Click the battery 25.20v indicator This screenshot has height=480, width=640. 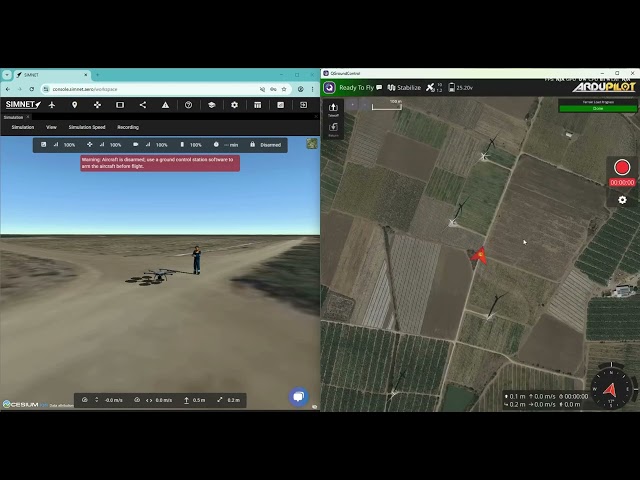[x=460, y=87]
